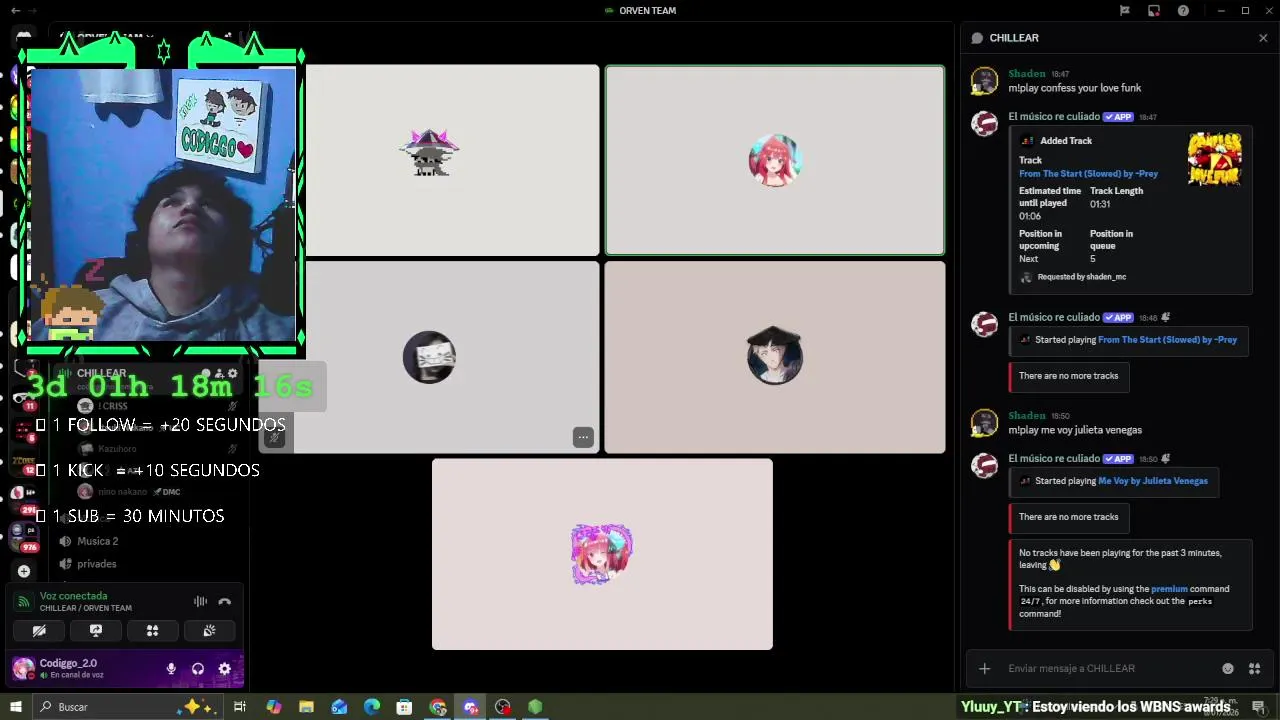The width and height of the screenshot is (1280, 720).
Task: Add a server with plus button
Action: (x=24, y=571)
